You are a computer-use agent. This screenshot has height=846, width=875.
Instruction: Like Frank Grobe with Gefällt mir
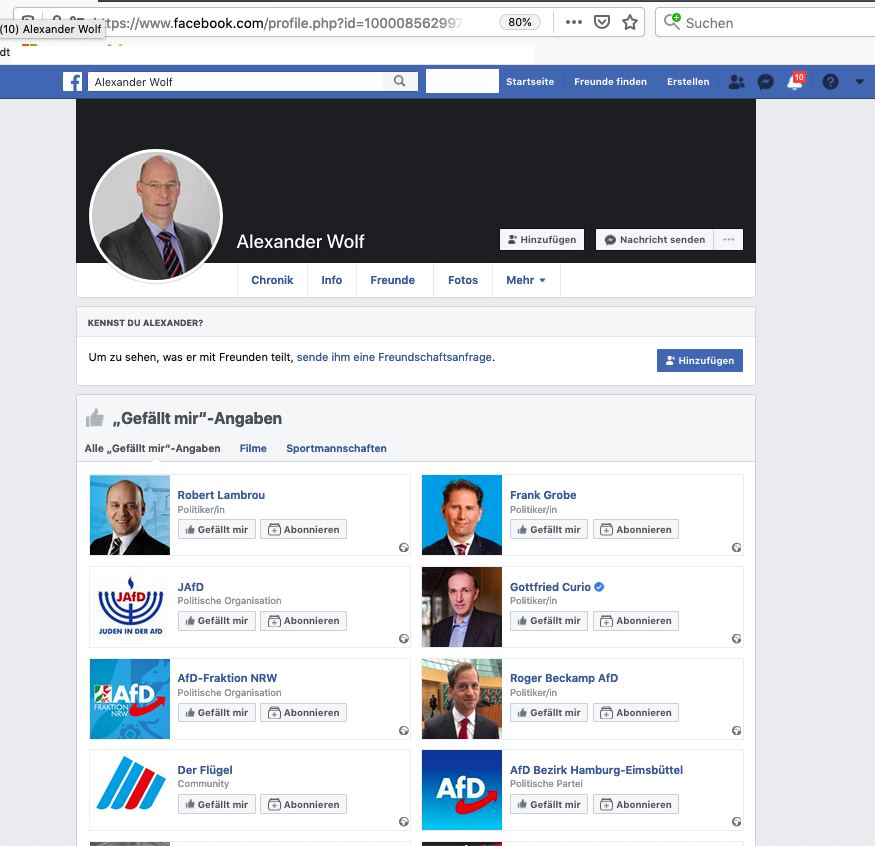549,530
